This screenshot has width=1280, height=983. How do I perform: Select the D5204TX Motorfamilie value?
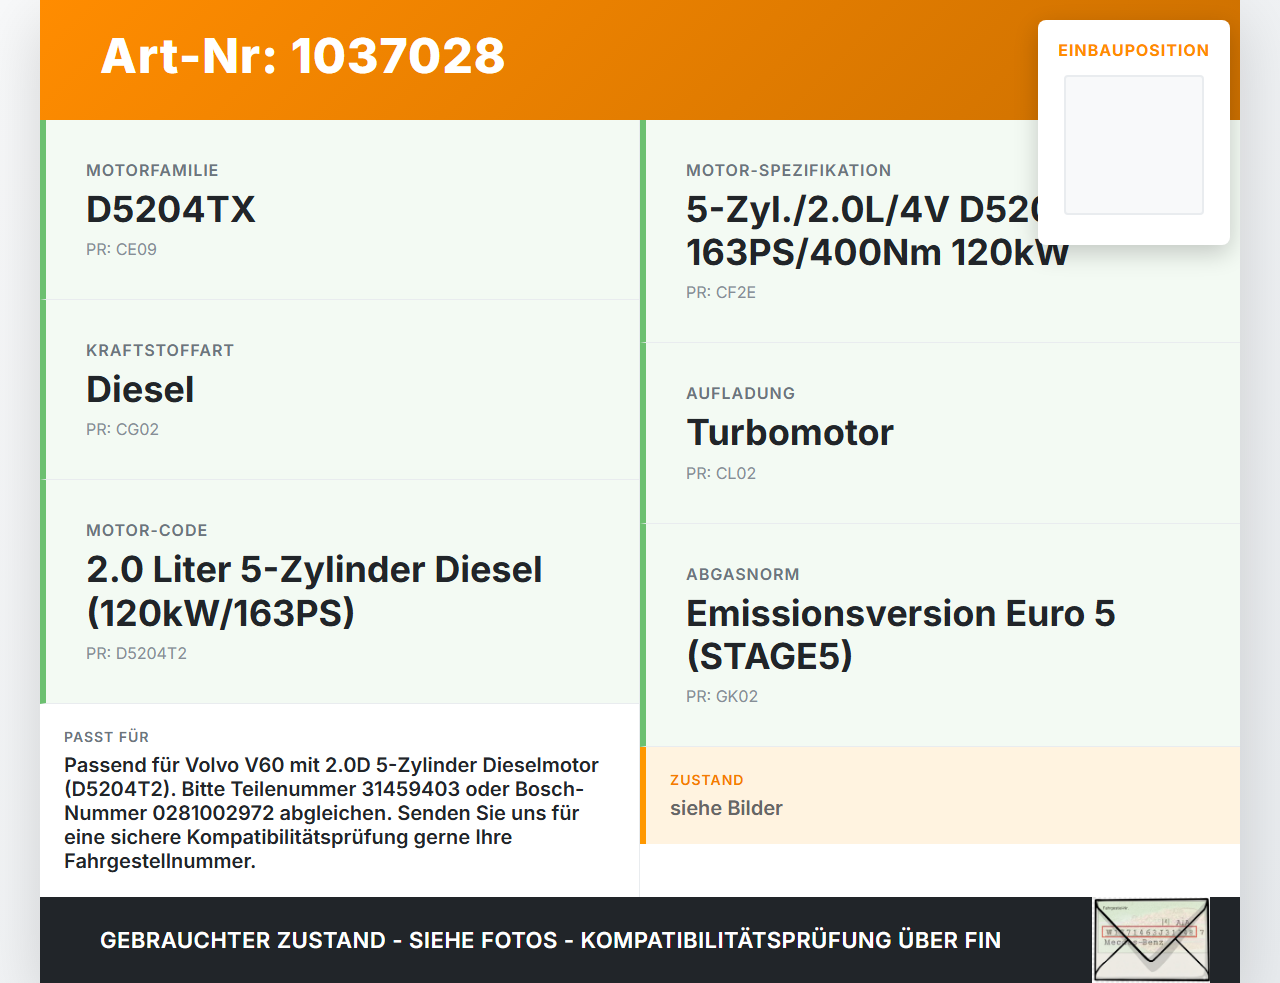(x=171, y=209)
